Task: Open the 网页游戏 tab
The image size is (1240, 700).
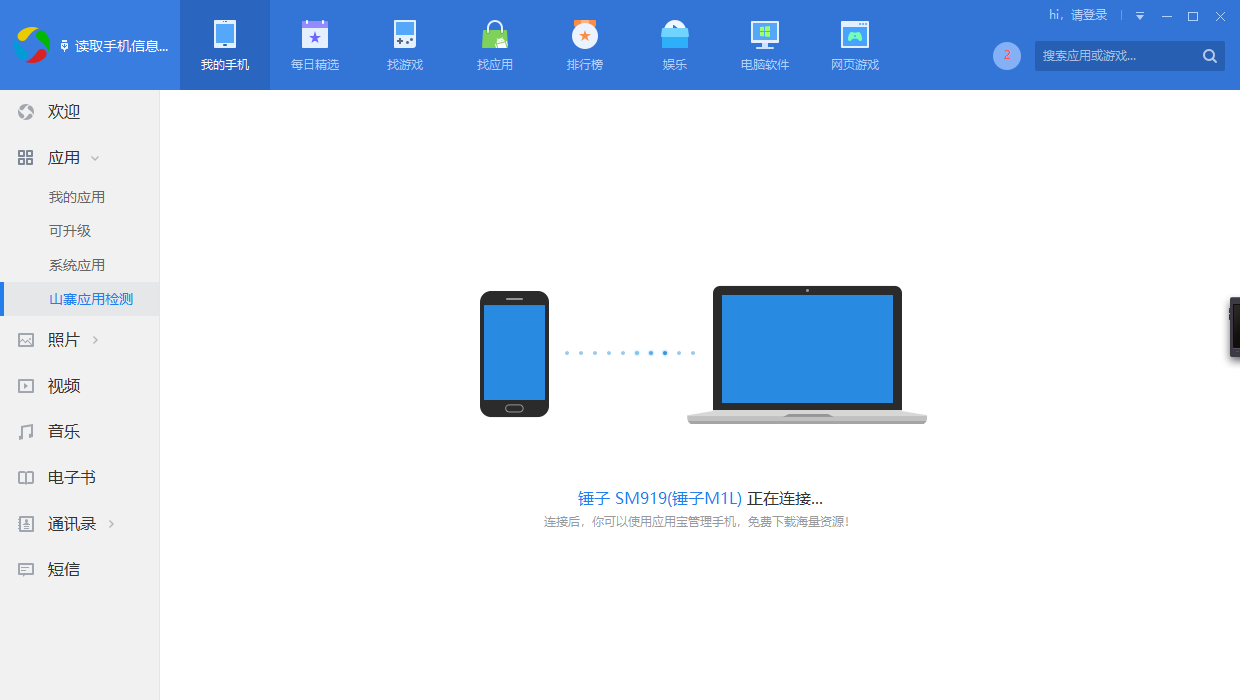Action: (x=855, y=45)
